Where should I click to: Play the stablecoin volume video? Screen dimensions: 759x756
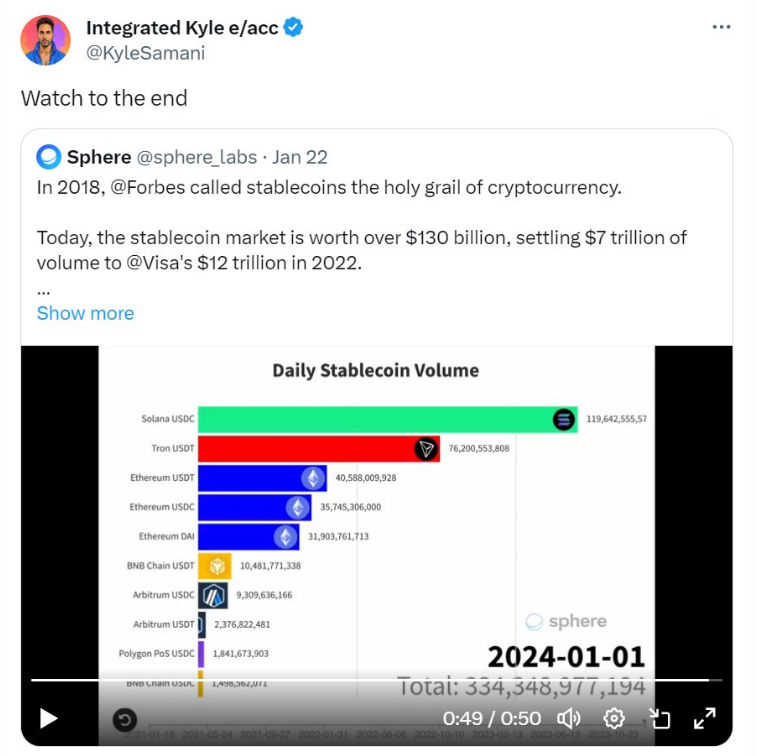[x=48, y=718]
